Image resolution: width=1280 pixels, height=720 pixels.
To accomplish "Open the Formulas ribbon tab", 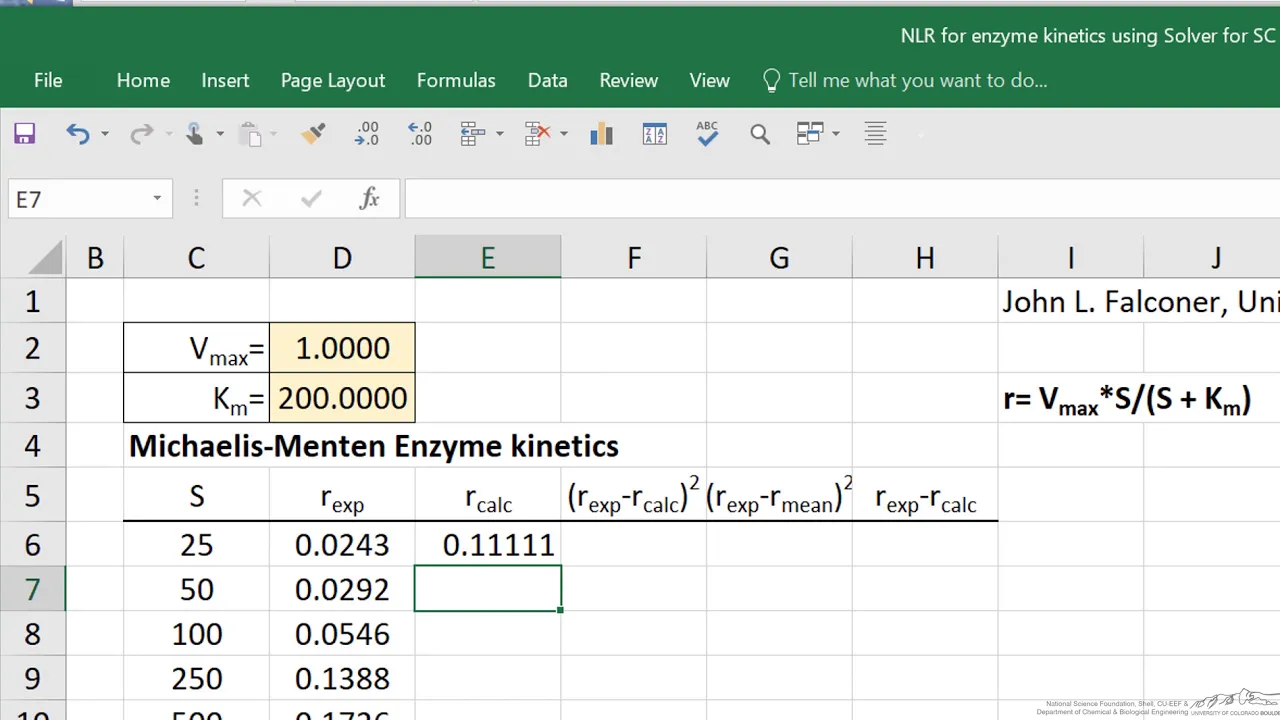I will pos(456,81).
